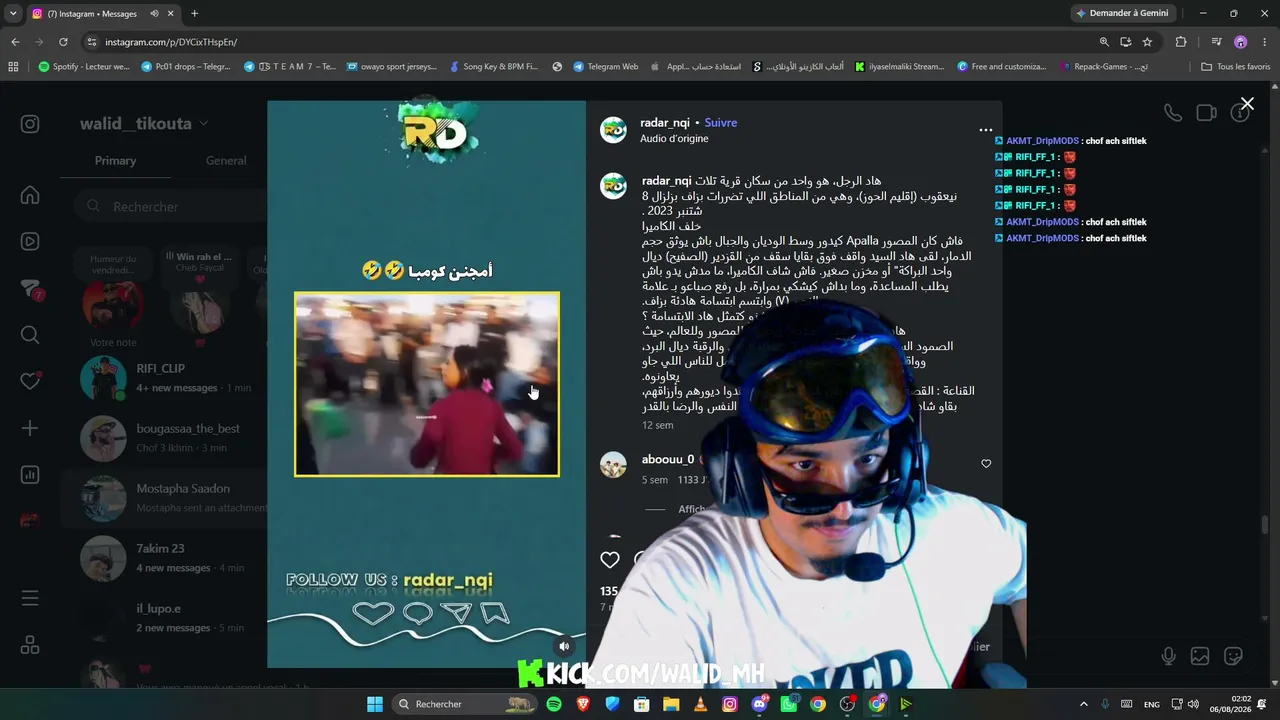Open radar_nqi profile from post header
Viewport: 1280px width, 720px height.
click(x=665, y=123)
